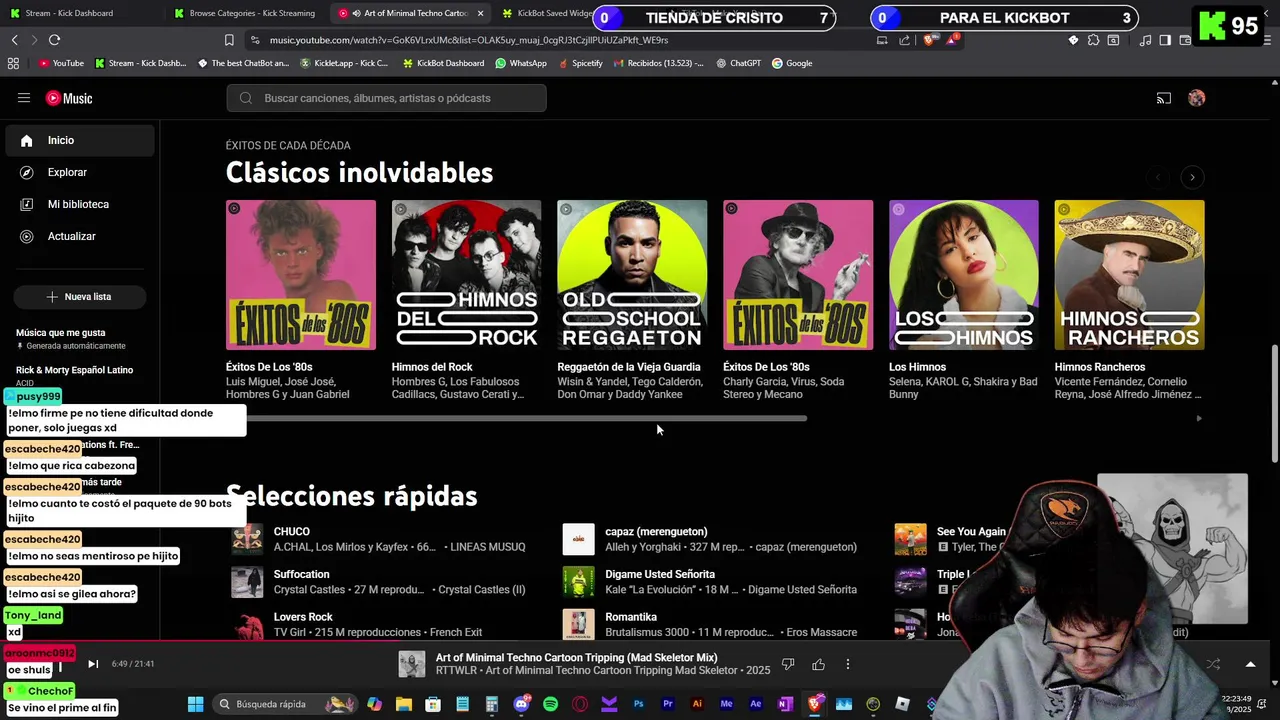Dislike the current song

(788, 664)
